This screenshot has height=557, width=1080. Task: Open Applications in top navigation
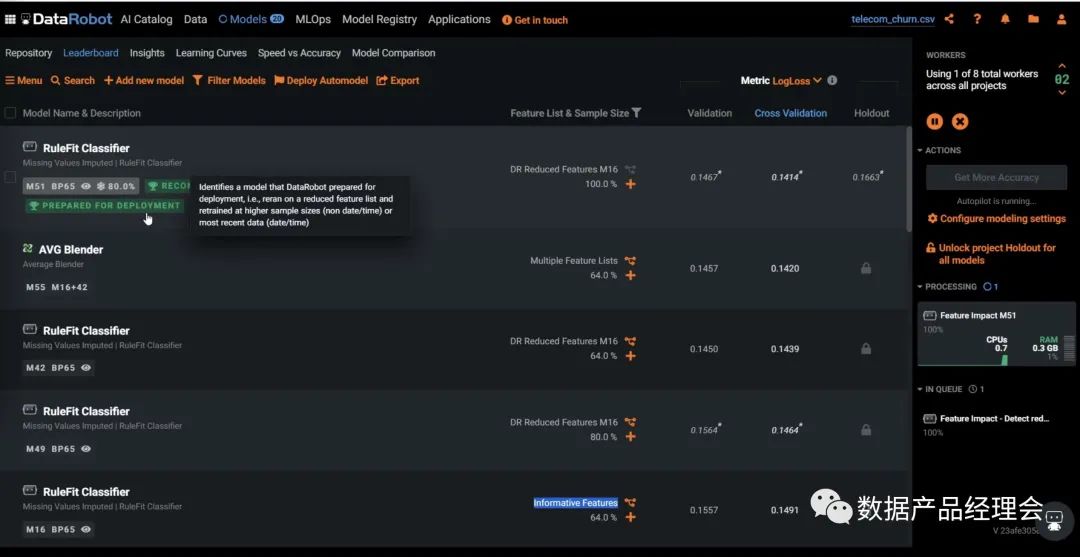(459, 19)
